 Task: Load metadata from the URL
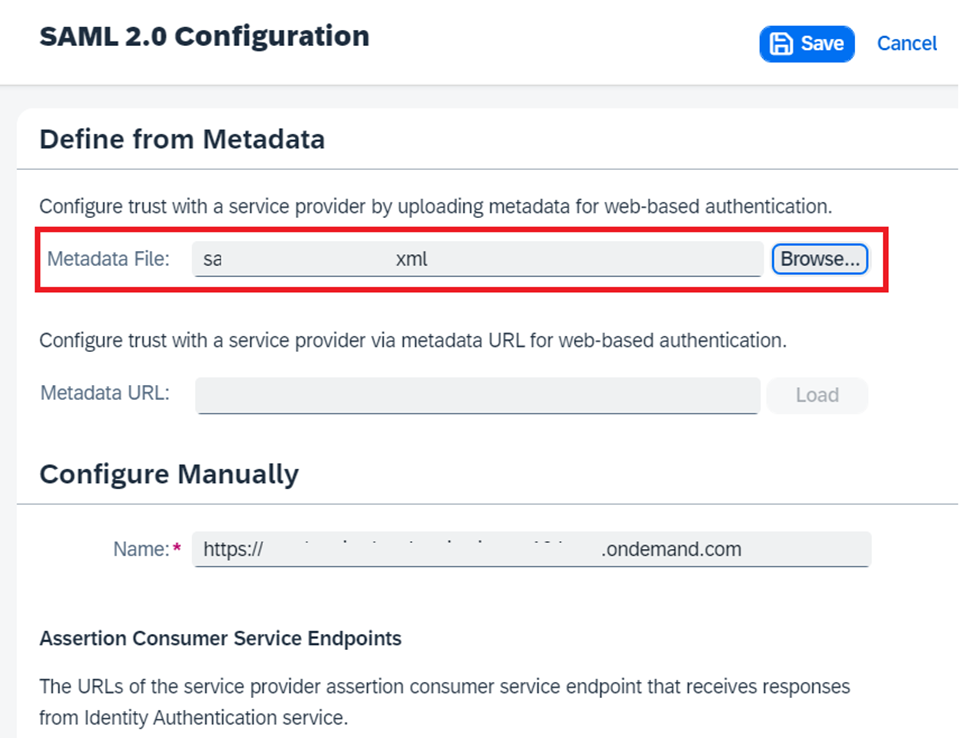[x=817, y=395]
